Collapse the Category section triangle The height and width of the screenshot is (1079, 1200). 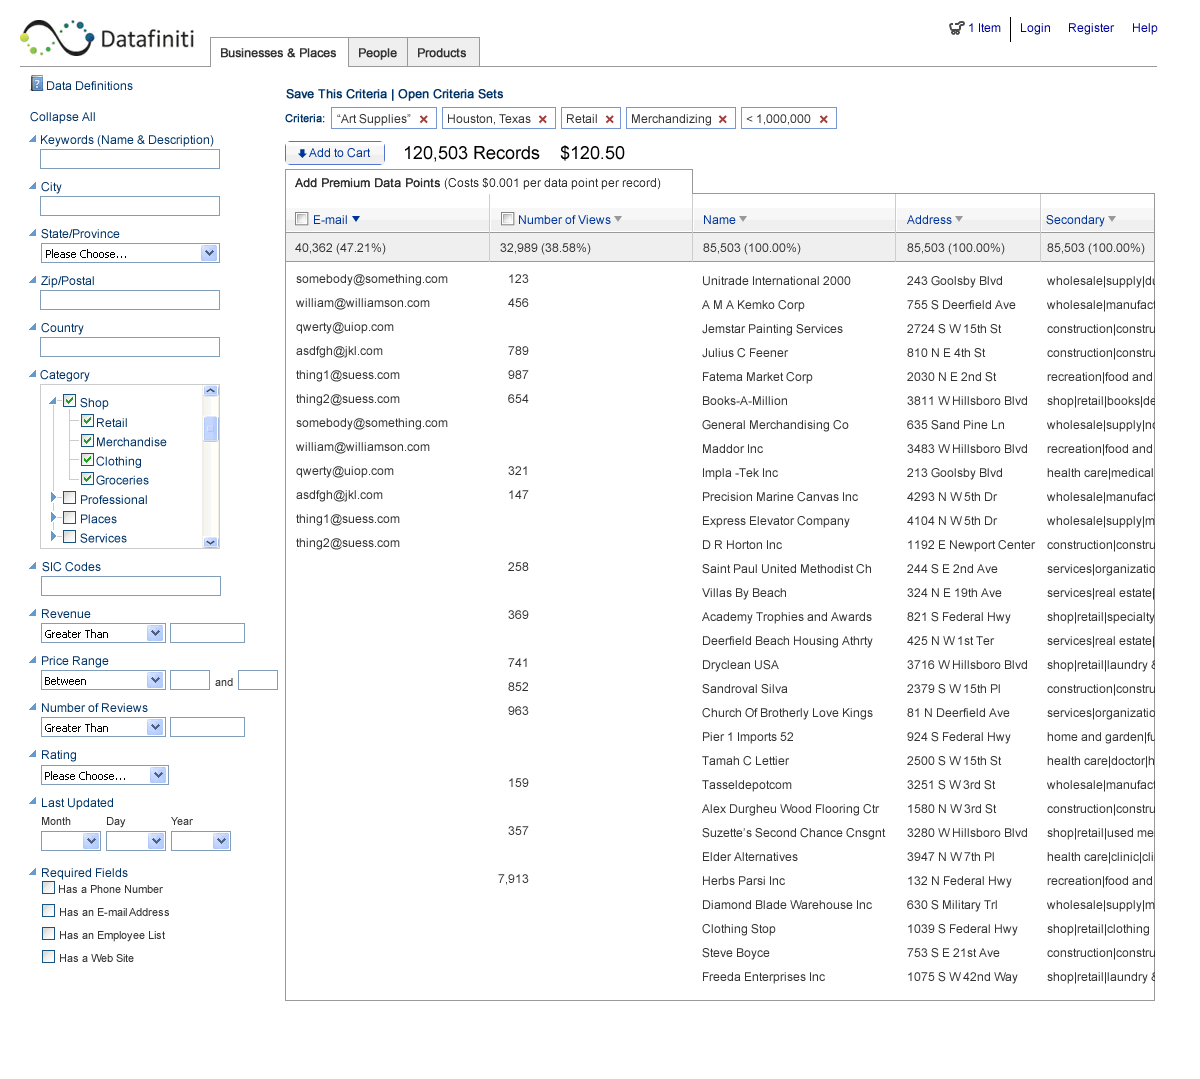coord(33,374)
